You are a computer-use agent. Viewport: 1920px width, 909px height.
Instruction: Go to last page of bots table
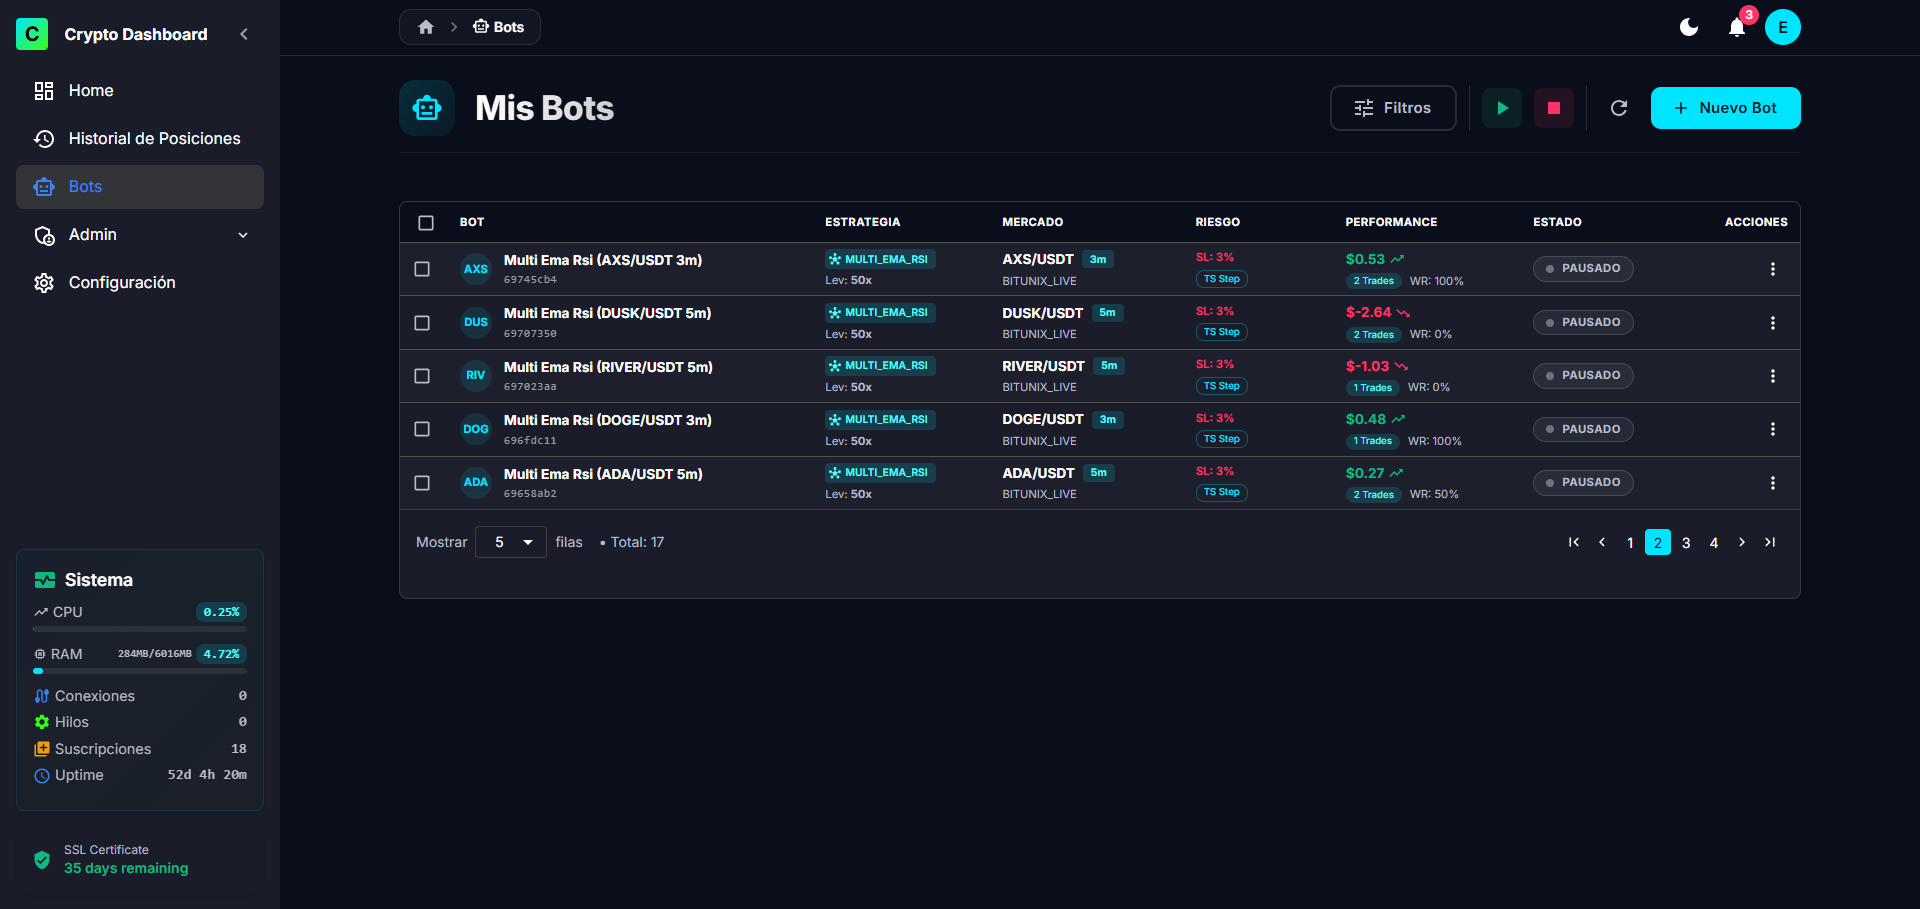click(1769, 542)
